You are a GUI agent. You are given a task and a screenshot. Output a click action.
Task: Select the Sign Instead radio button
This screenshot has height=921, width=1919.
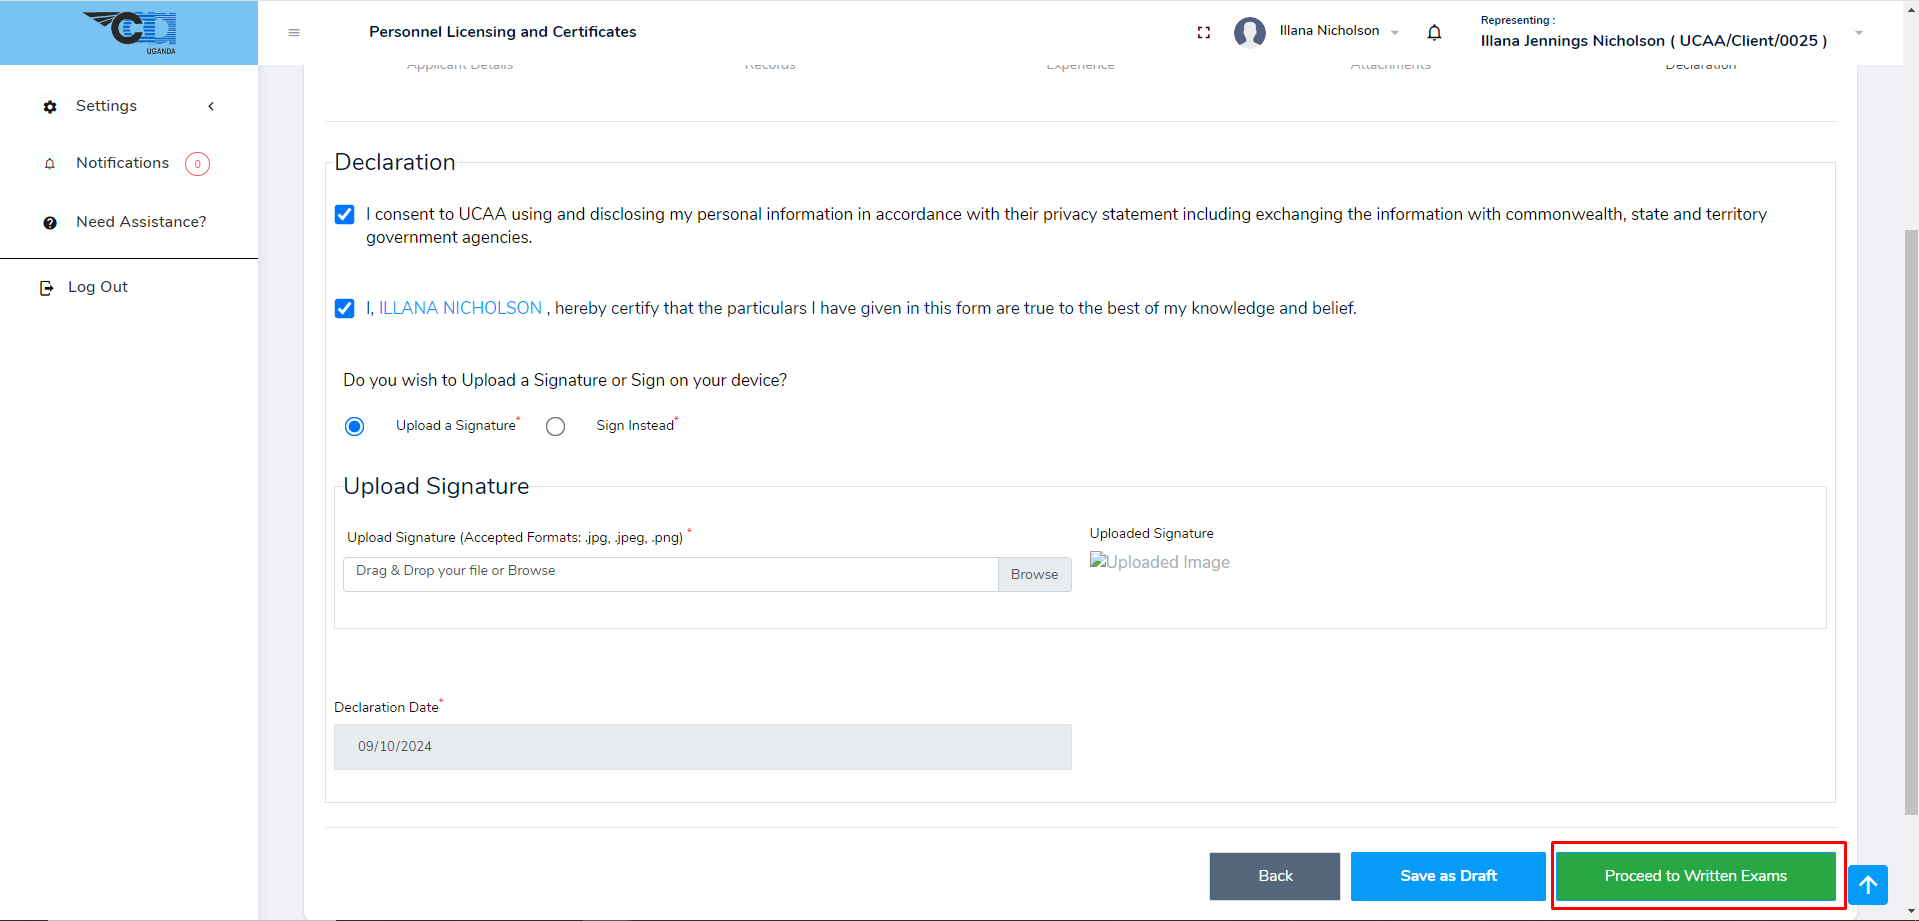tap(556, 427)
